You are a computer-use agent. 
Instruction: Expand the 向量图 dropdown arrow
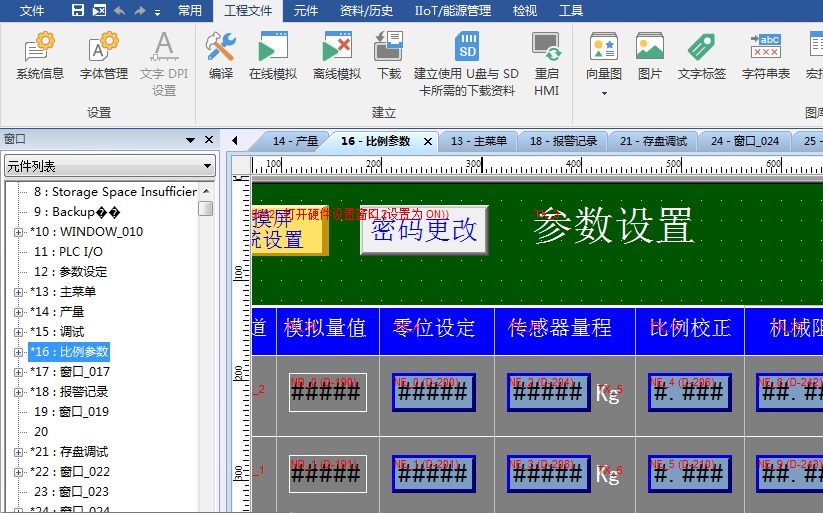click(x=604, y=93)
